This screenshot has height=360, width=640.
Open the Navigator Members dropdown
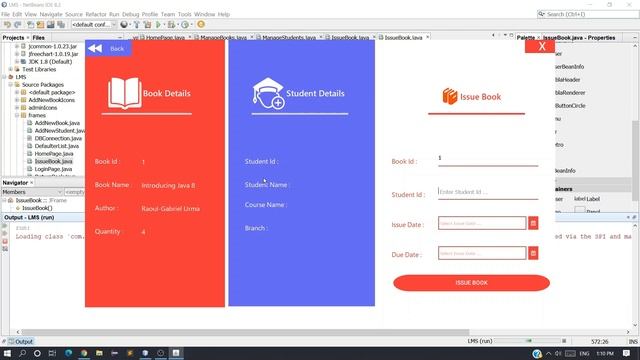click(x=32, y=192)
